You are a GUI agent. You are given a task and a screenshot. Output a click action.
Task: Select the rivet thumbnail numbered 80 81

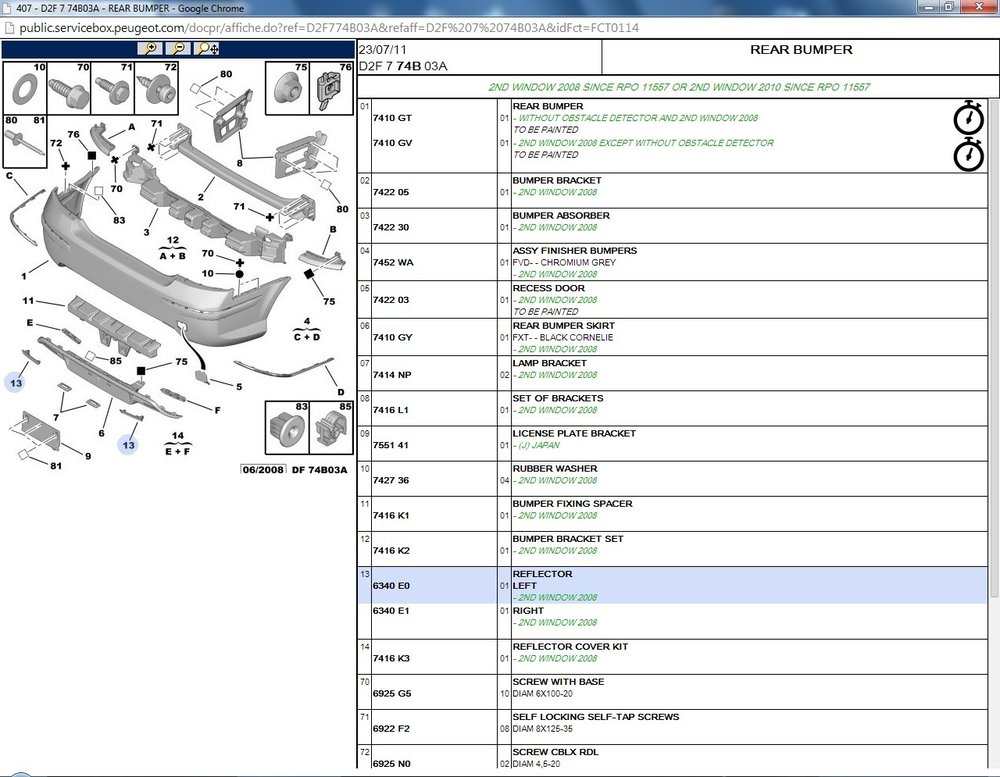[x=26, y=141]
